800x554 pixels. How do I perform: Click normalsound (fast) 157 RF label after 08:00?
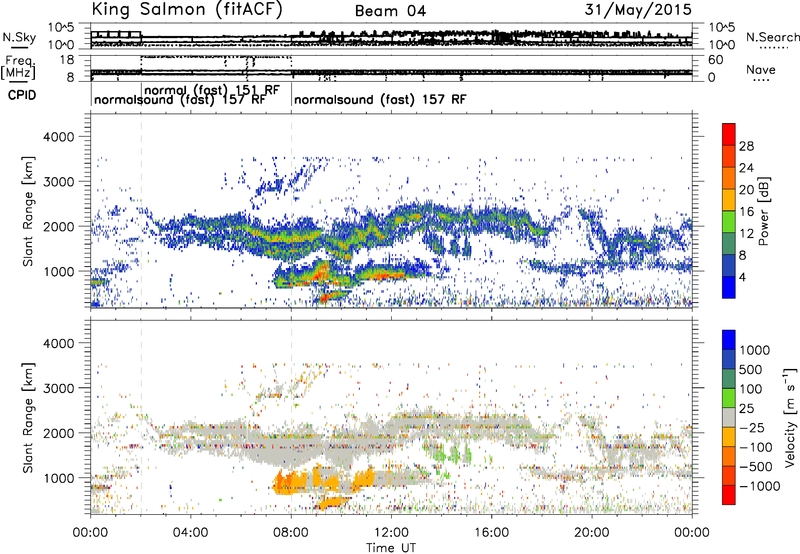[x=380, y=99]
